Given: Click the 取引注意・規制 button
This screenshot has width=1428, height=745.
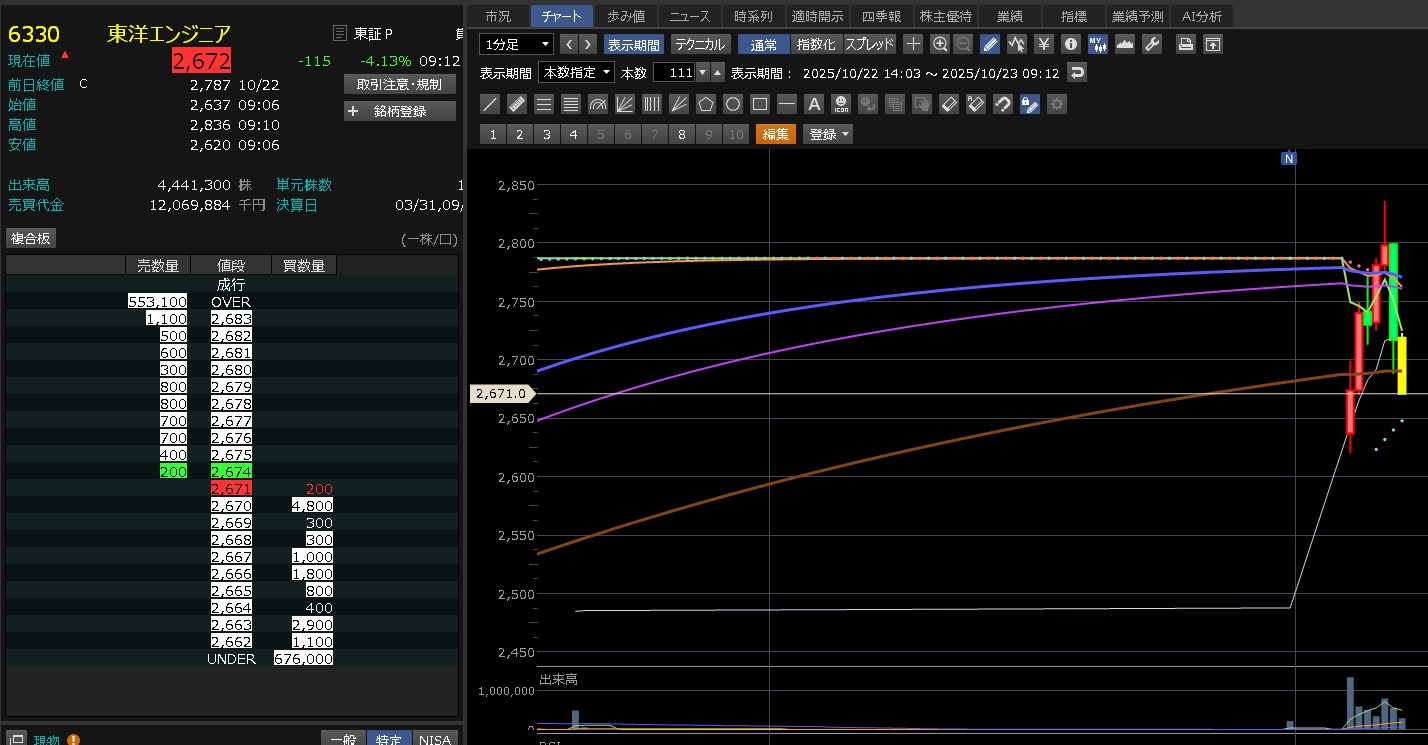Looking at the screenshot, I should [399, 84].
